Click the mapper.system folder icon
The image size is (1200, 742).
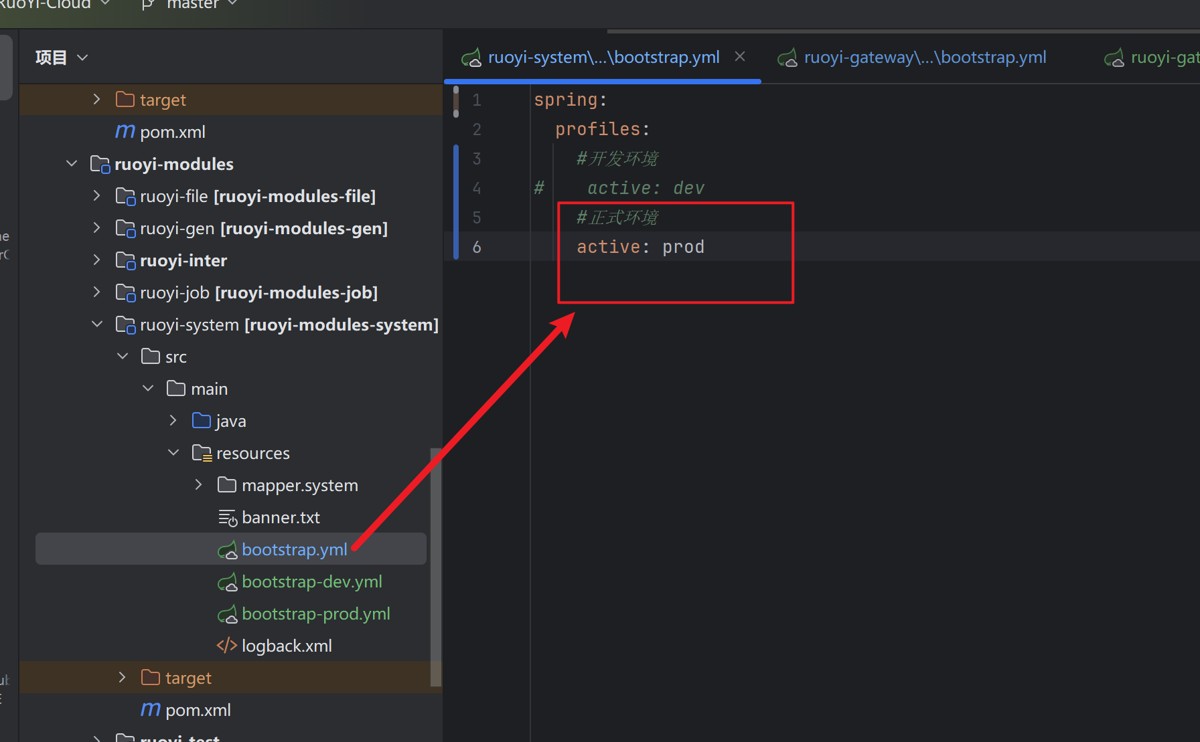click(227, 485)
